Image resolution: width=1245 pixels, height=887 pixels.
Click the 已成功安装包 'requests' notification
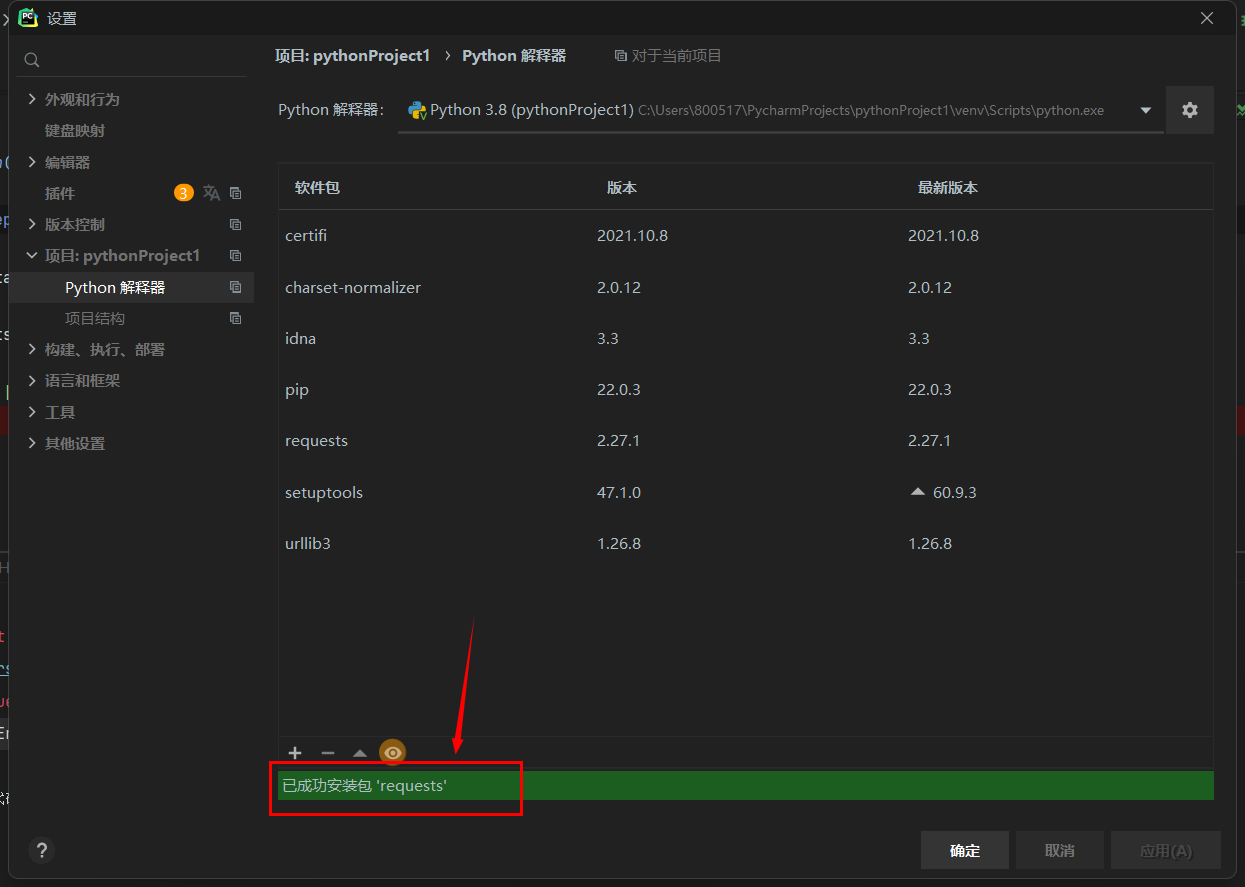[x=746, y=785]
